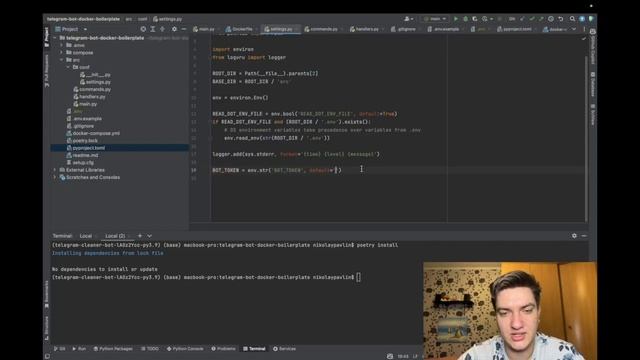Open terminal panel settings gear

[x=574, y=236]
